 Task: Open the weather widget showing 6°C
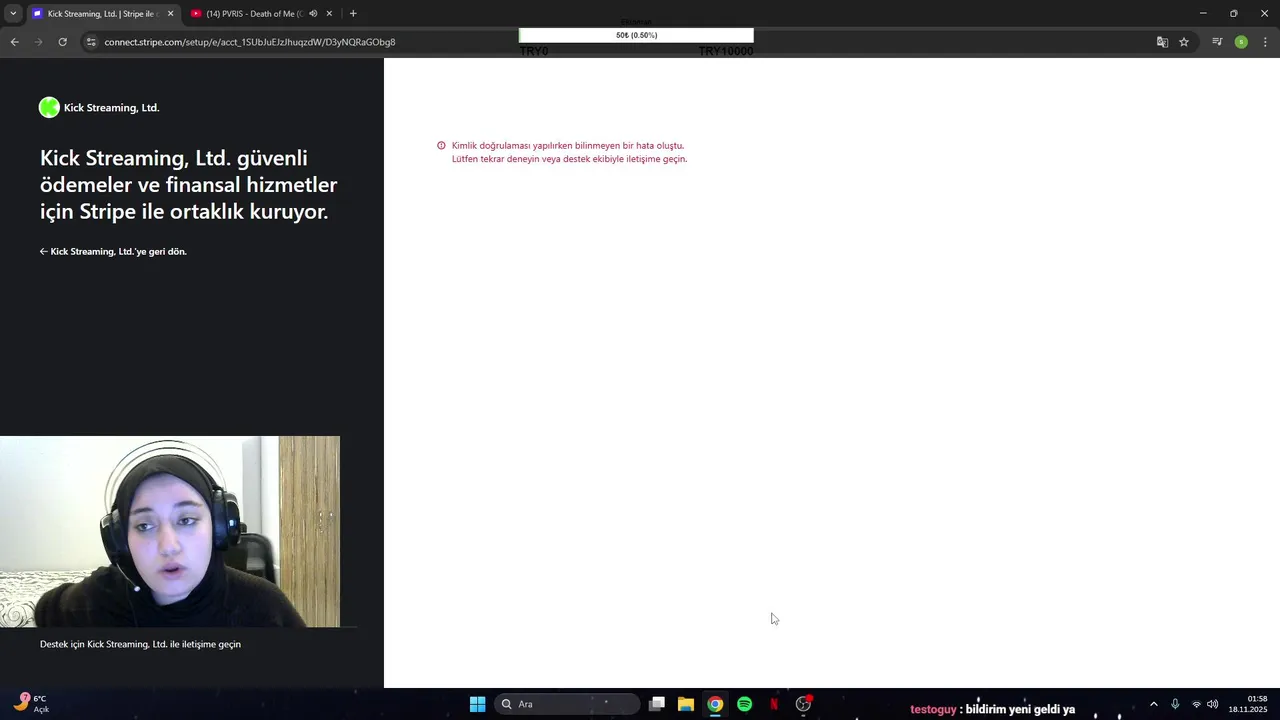click(30, 703)
